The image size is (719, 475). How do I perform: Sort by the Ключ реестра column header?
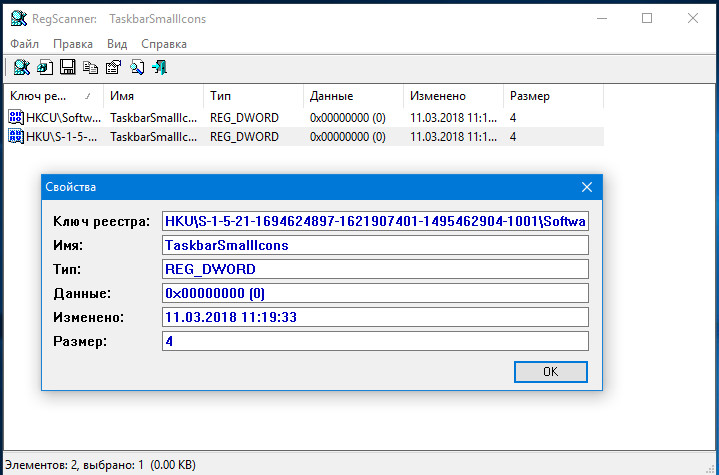53,96
